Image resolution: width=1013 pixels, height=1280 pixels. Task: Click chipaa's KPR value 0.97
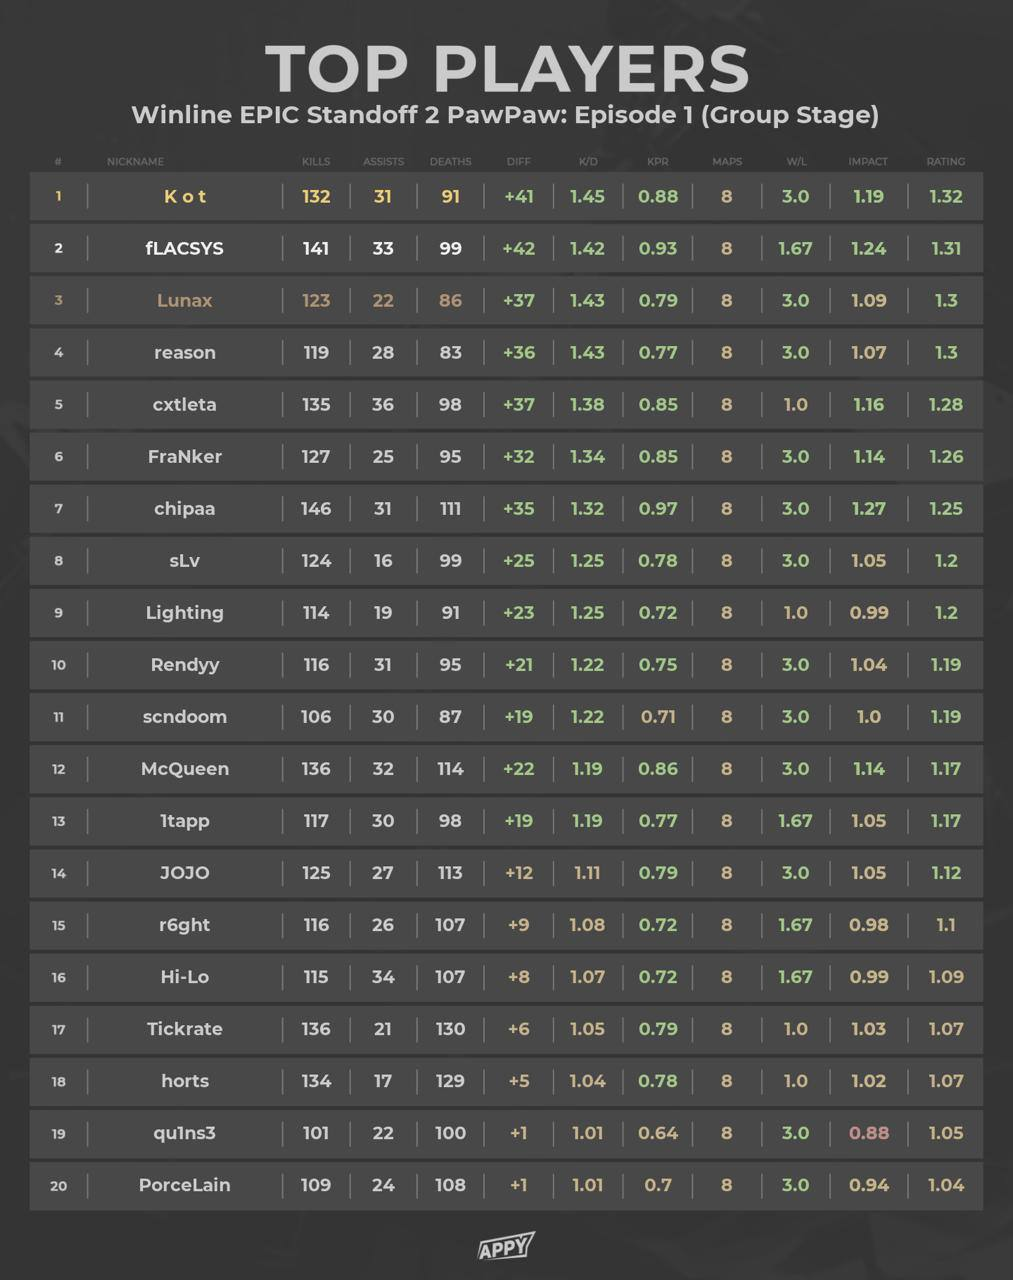658,508
